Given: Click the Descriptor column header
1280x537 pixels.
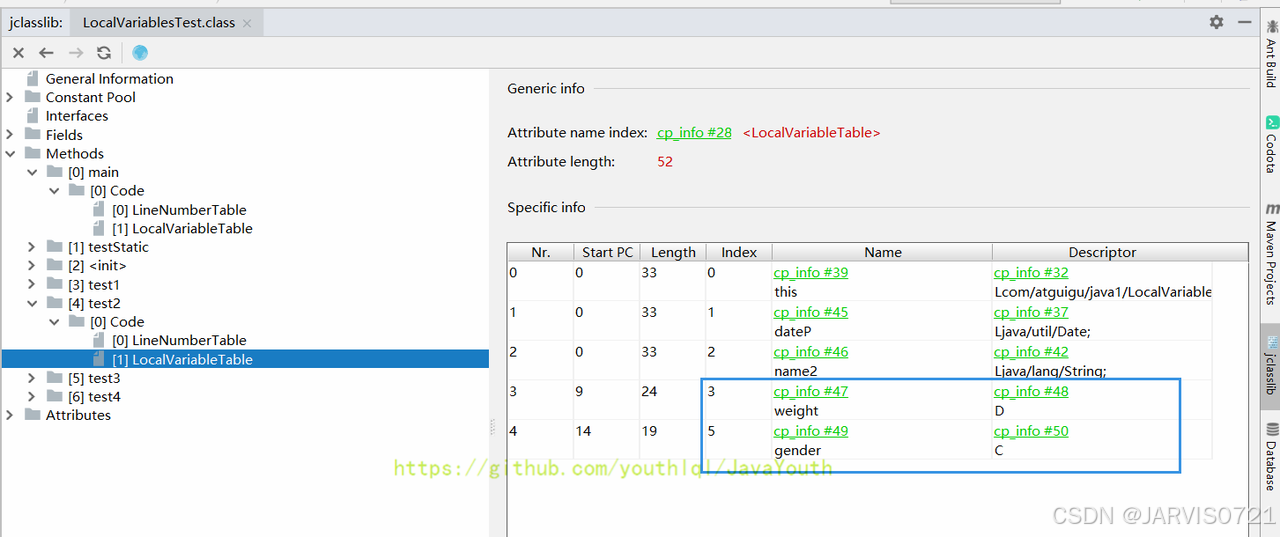Looking at the screenshot, I should [x=1102, y=252].
